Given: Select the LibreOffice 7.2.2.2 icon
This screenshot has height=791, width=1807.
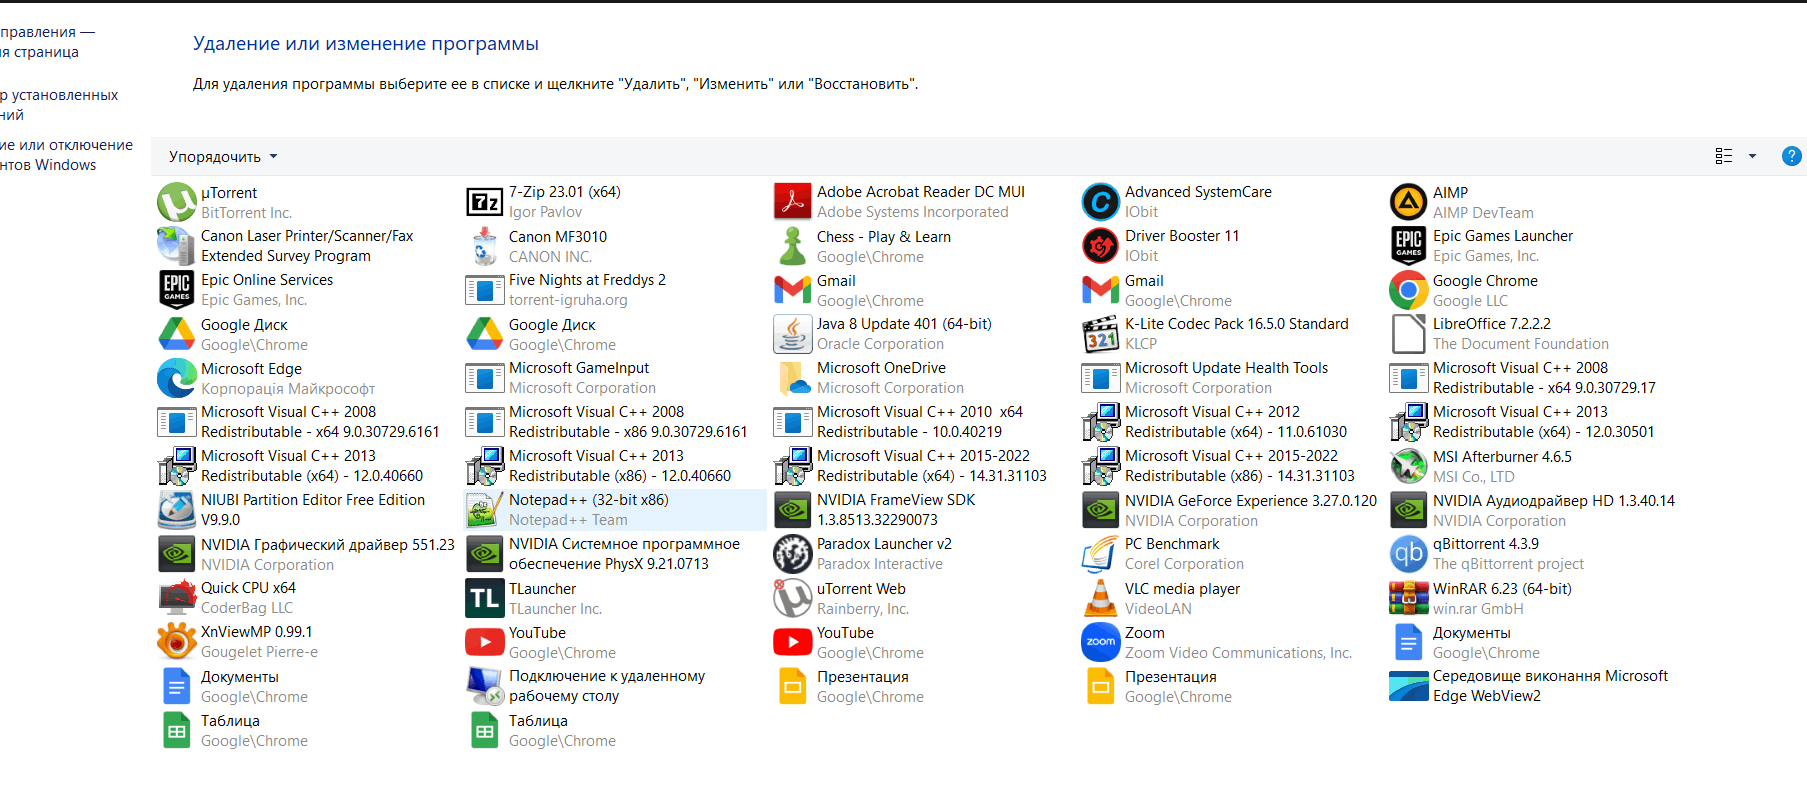Looking at the screenshot, I should tap(1409, 334).
